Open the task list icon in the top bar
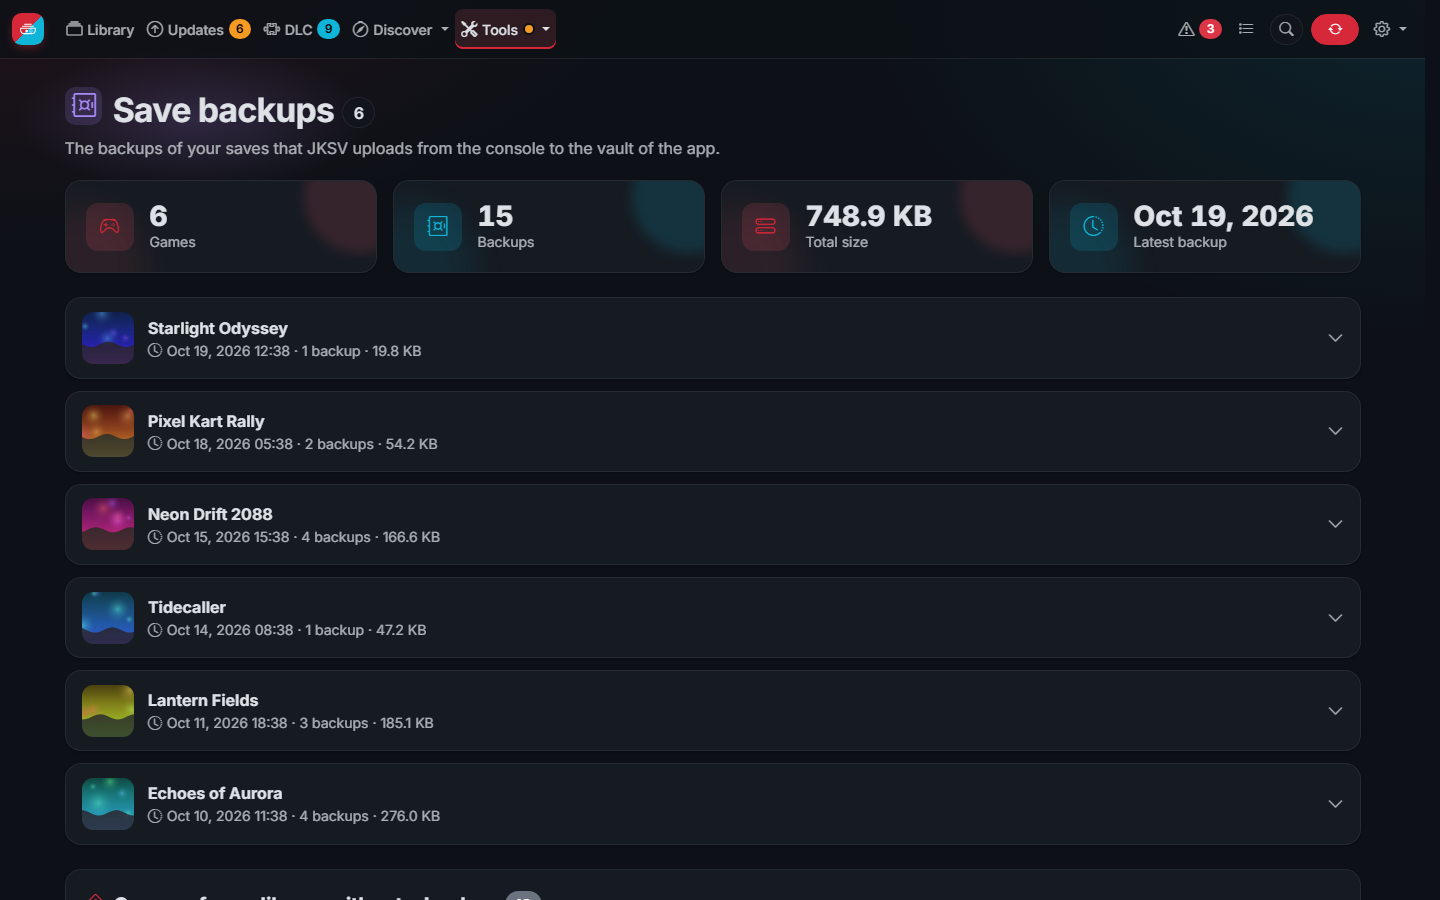This screenshot has height=900, width=1440. click(1246, 29)
